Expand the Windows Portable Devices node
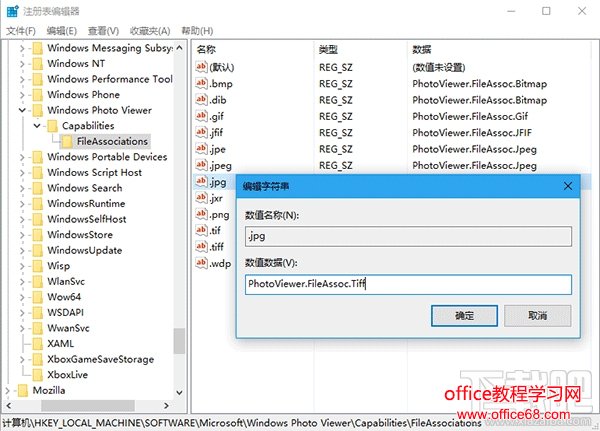The height and width of the screenshot is (431, 600). [x=22, y=157]
